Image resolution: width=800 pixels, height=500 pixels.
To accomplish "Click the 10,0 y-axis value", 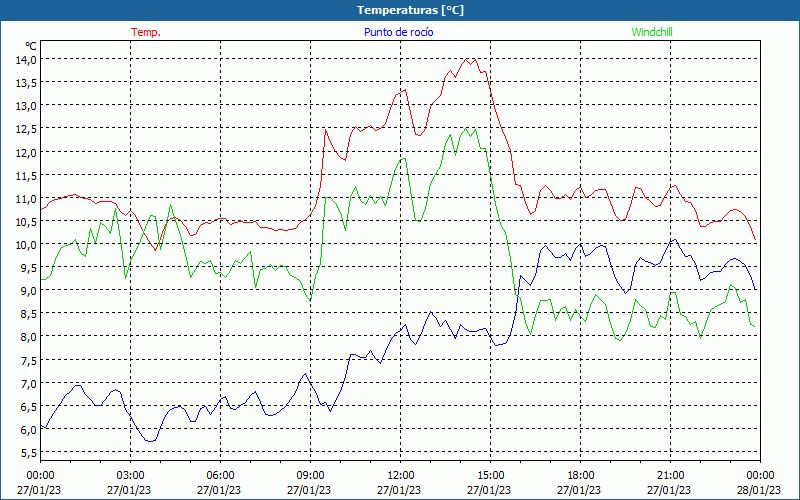I will click(x=26, y=244).
